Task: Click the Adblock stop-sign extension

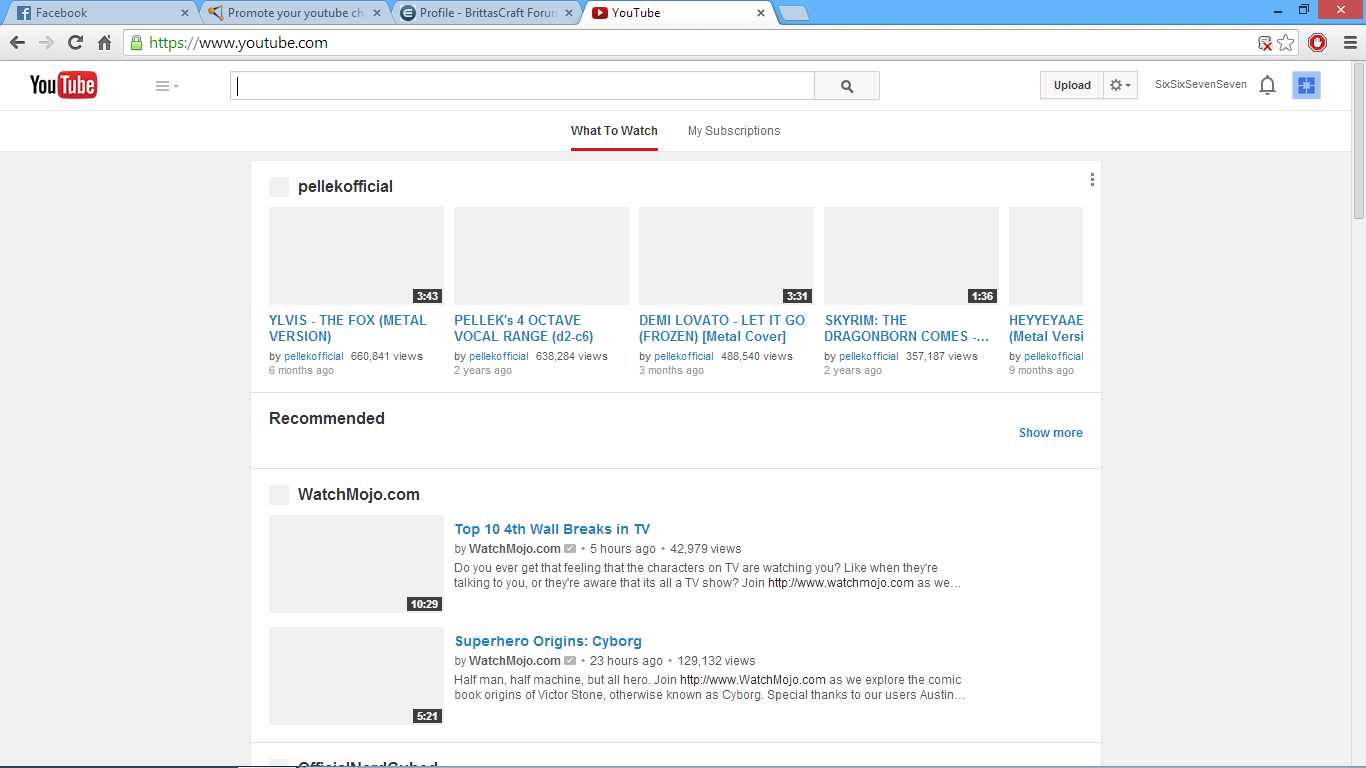Action: pyautogui.click(x=1318, y=43)
